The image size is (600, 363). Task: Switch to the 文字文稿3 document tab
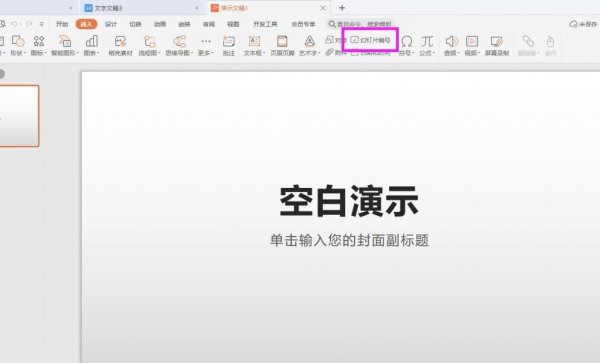(142, 8)
